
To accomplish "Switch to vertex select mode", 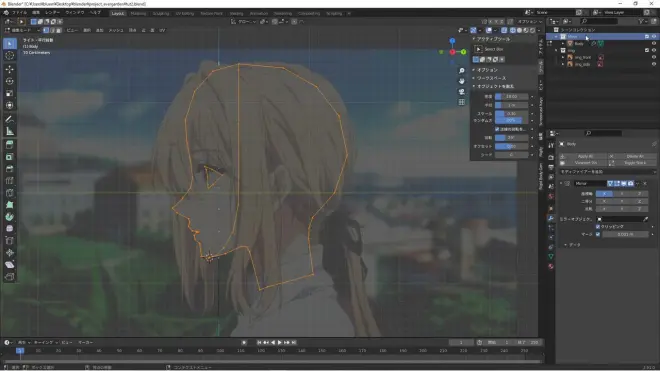I will 46,30.
